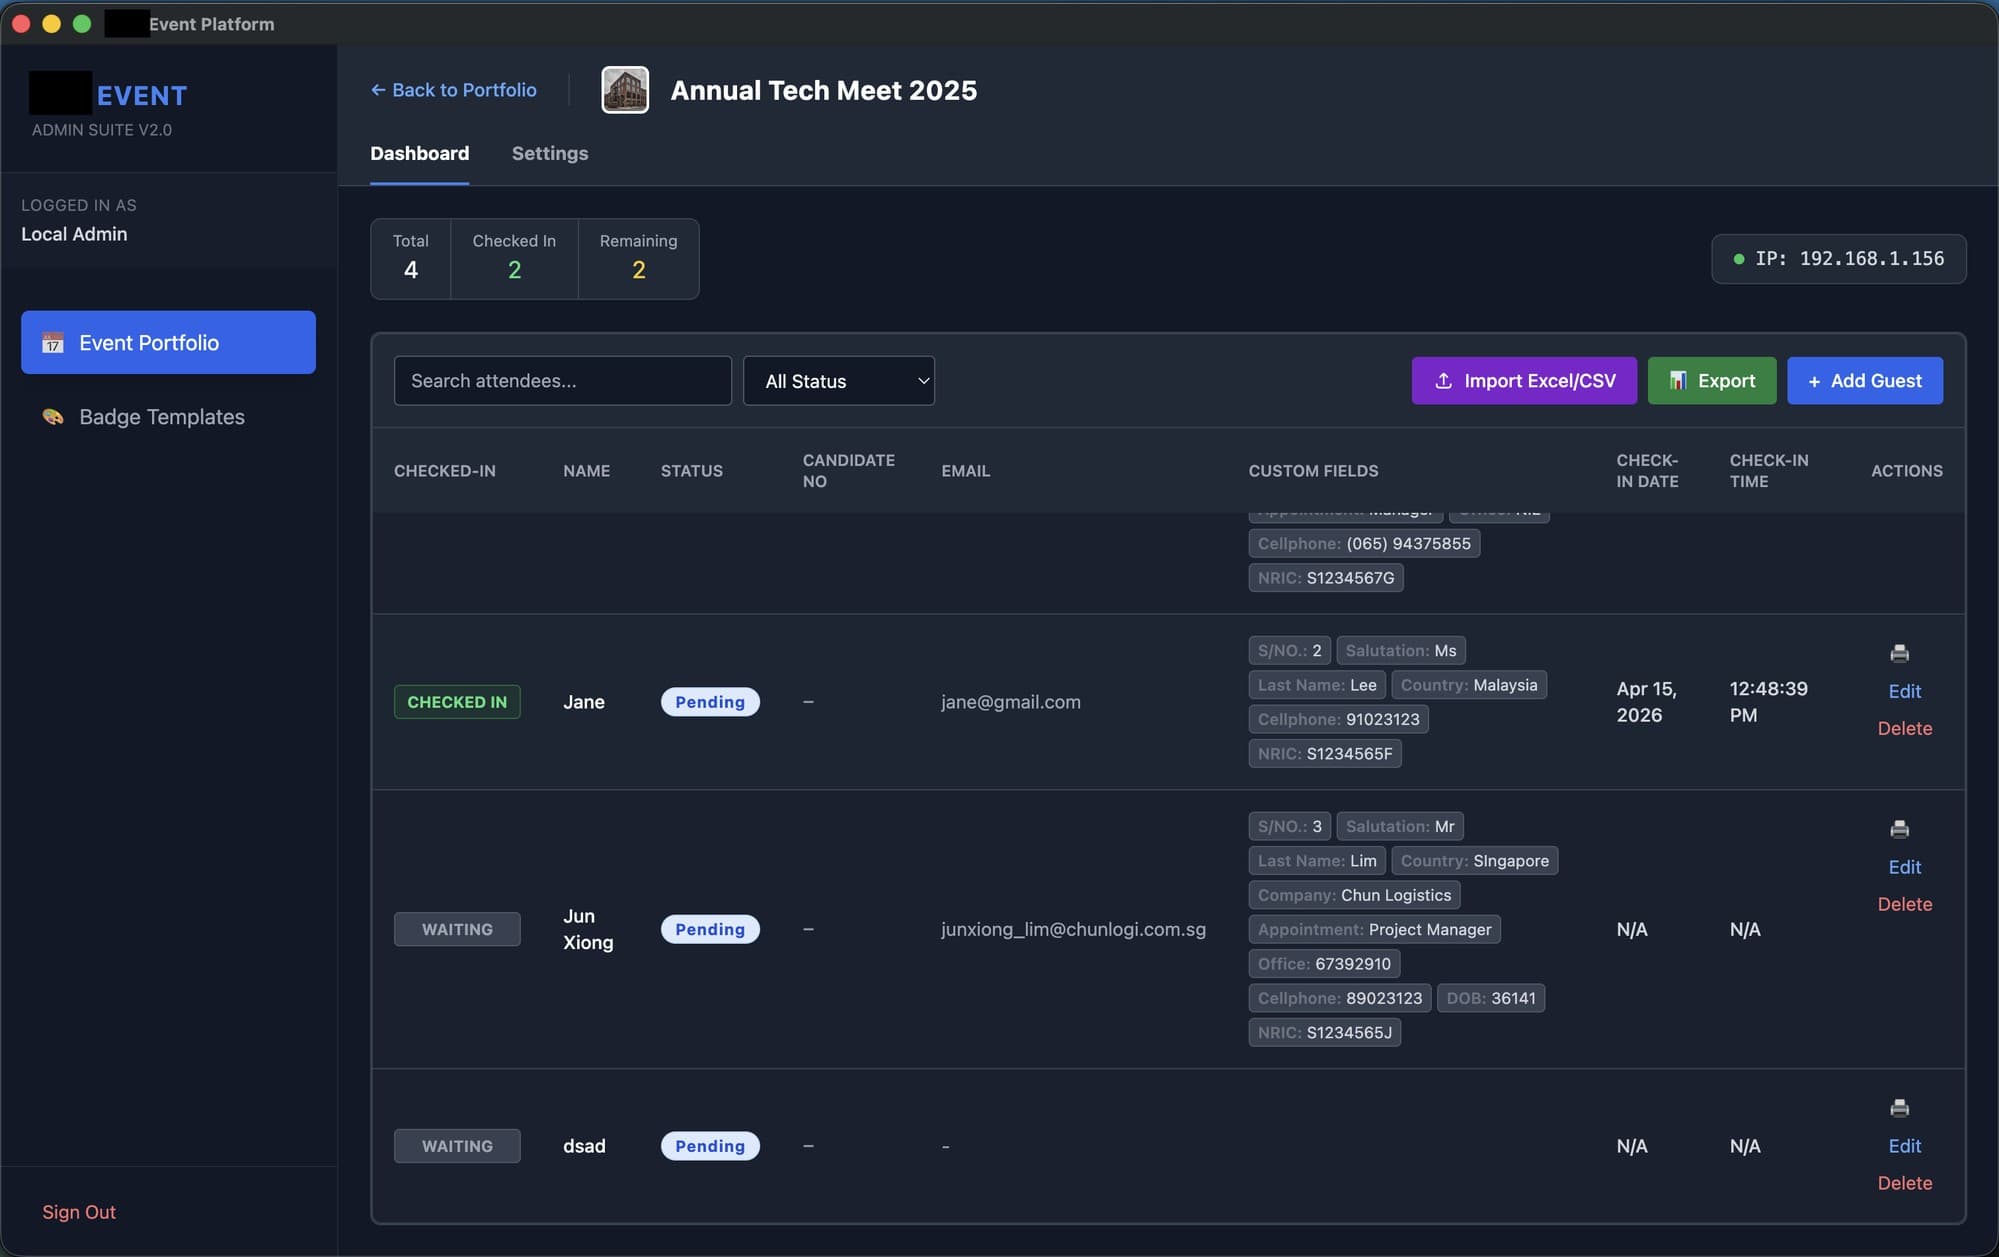Click Back to Portfolio link
Viewport: 1999px width, 1257px height.
(x=453, y=90)
